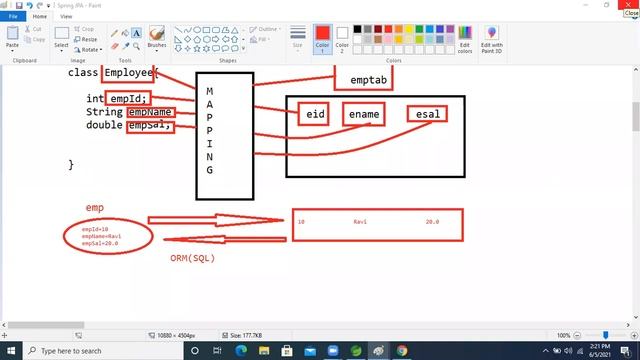Viewport: 640px width, 360px height.
Task: Click the Windows Start button
Action: [x=11, y=351]
